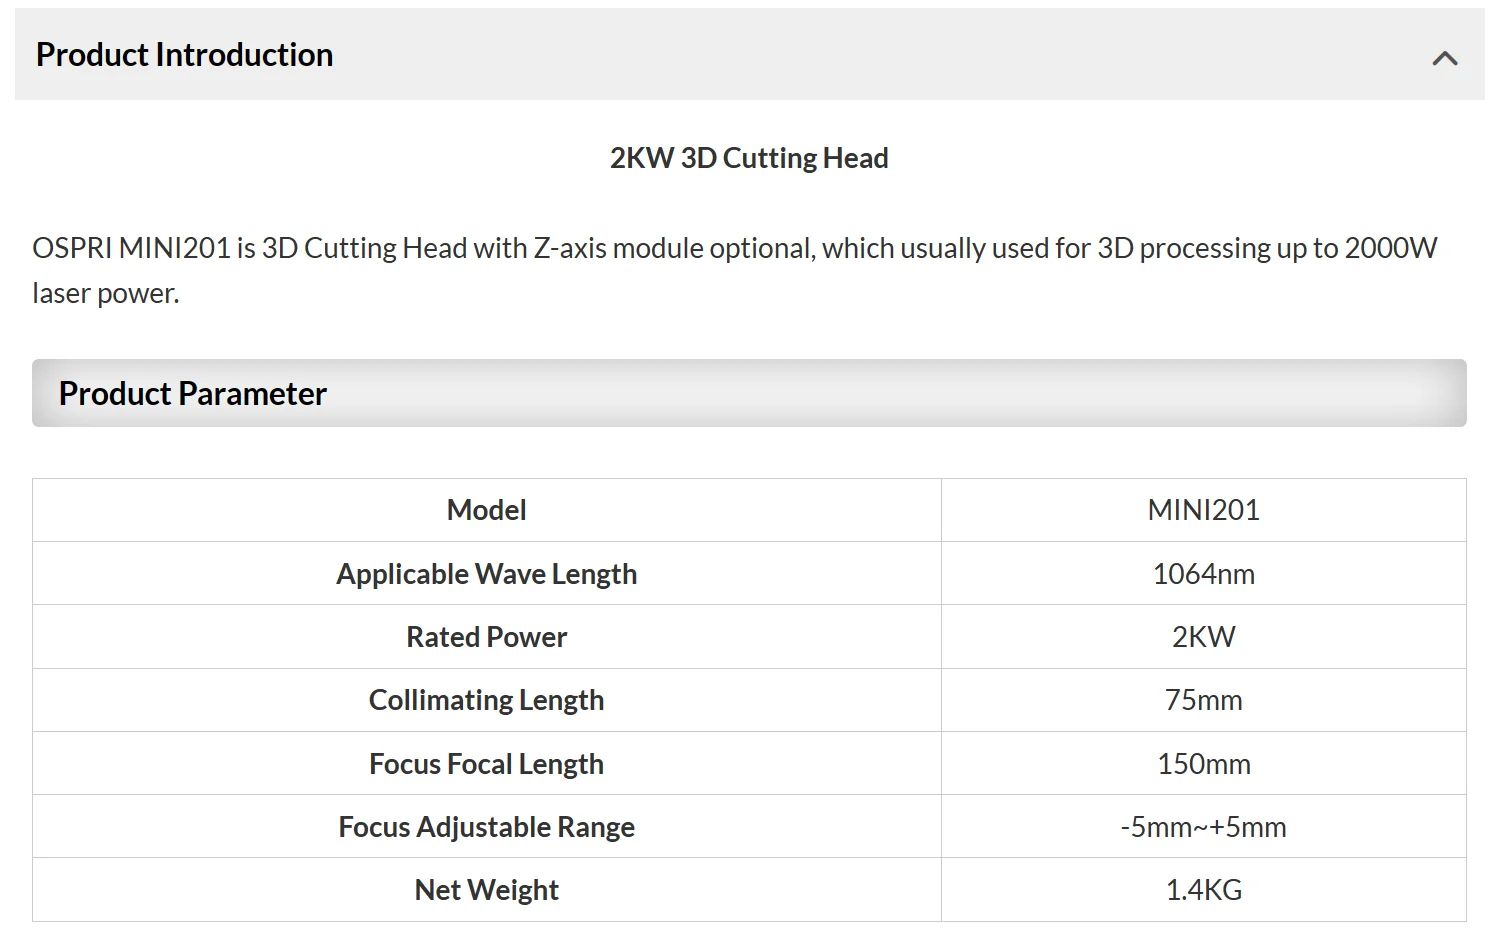Image resolution: width=1496 pixels, height=948 pixels.
Task: Click the 1064nm wavelength value
Action: (x=1203, y=574)
